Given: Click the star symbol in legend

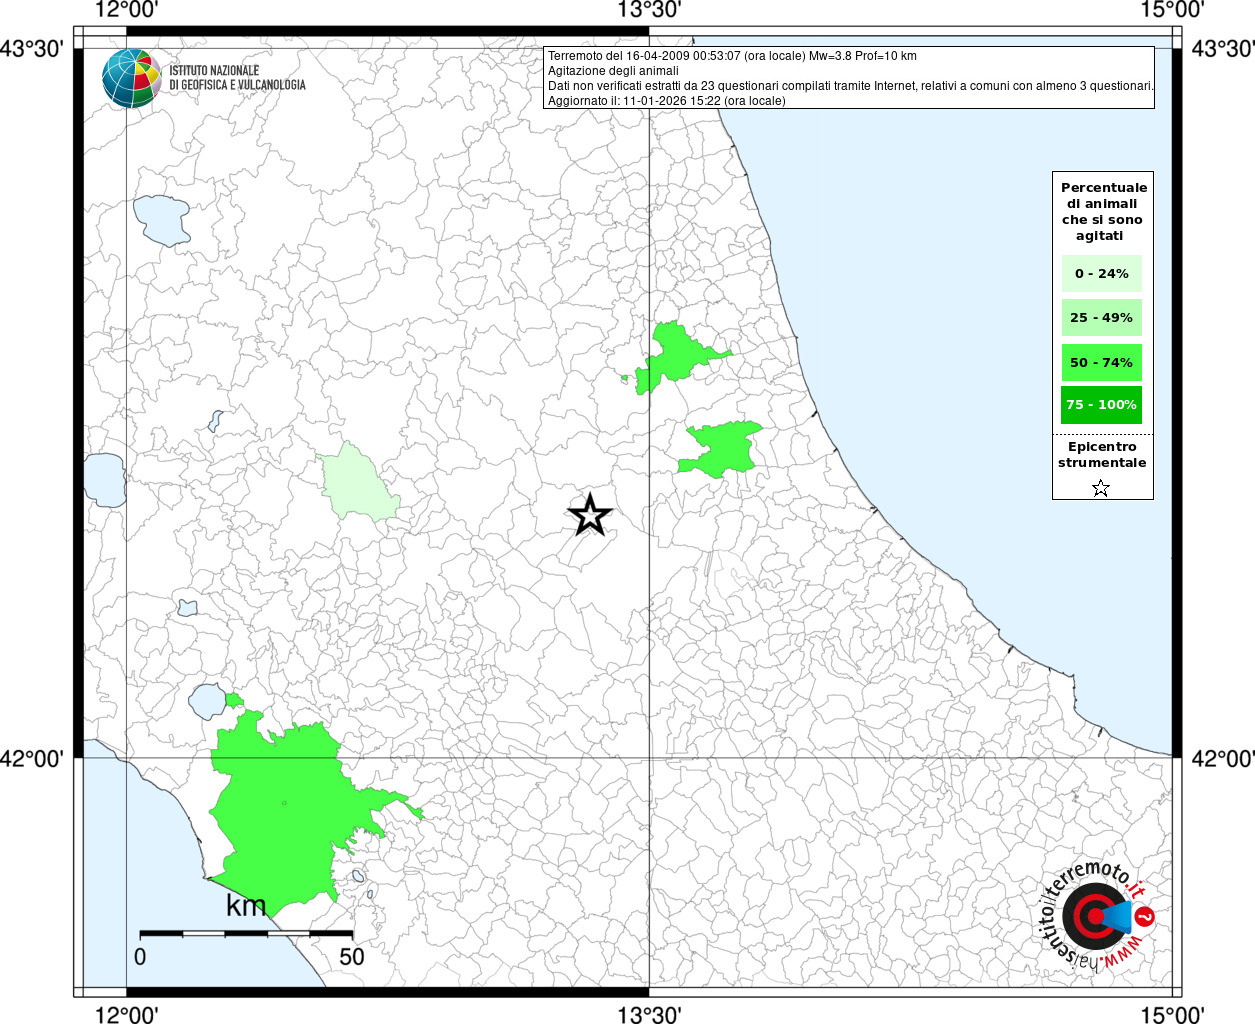Looking at the screenshot, I should 1101,488.
